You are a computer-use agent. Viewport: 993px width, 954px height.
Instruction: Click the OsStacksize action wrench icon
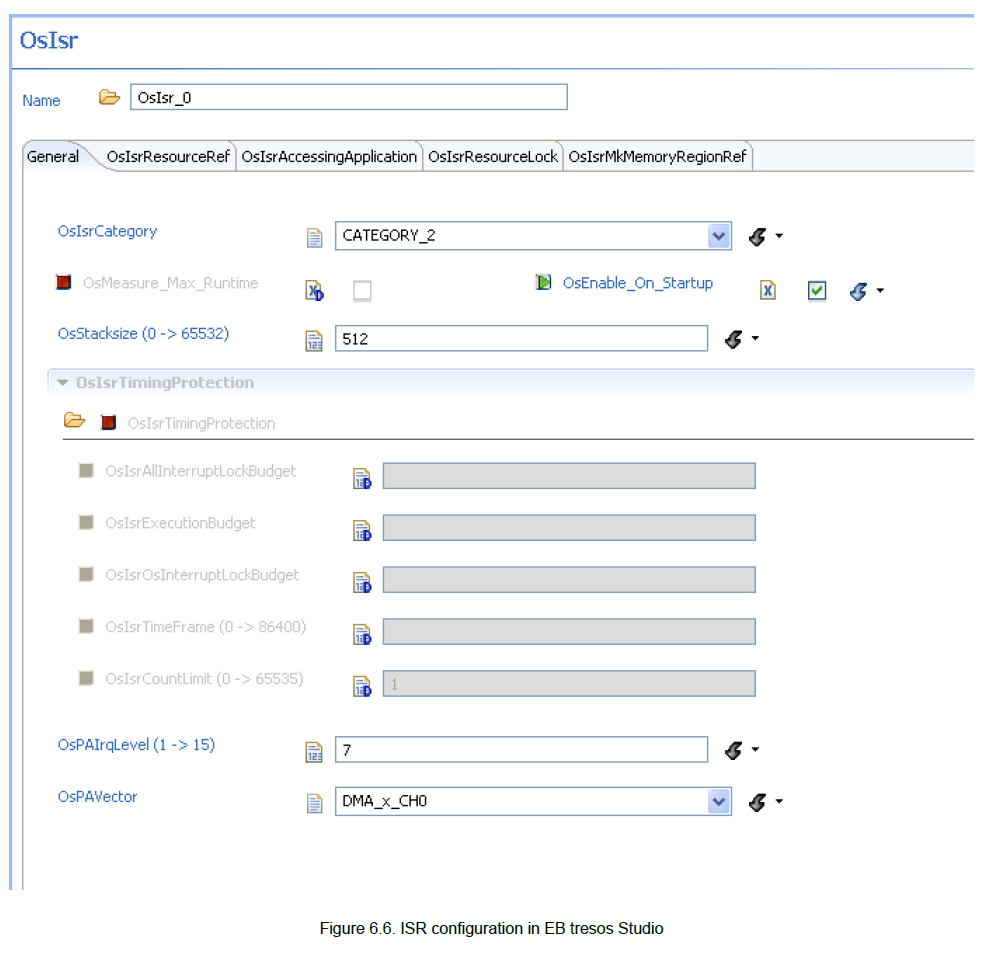[x=733, y=340]
